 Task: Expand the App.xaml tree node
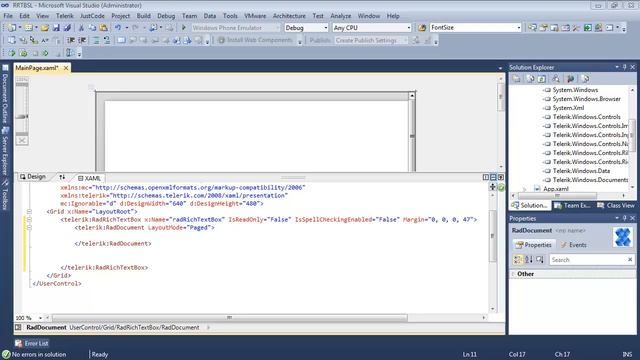click(x=525, y=189)
